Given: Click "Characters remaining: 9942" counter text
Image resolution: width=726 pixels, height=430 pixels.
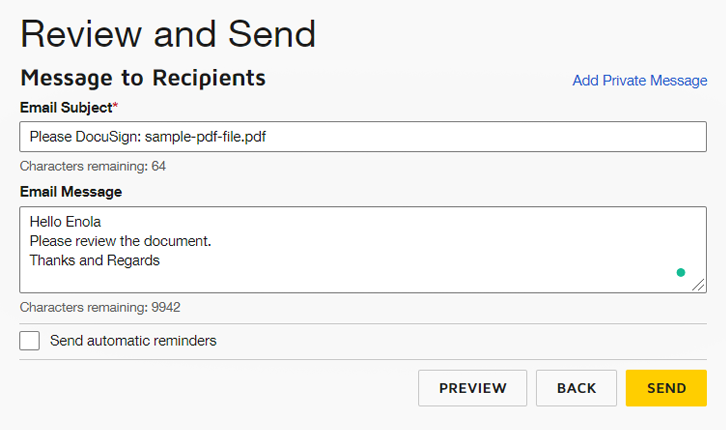Looking at the screenshot, I should click(x=100, y=307).
